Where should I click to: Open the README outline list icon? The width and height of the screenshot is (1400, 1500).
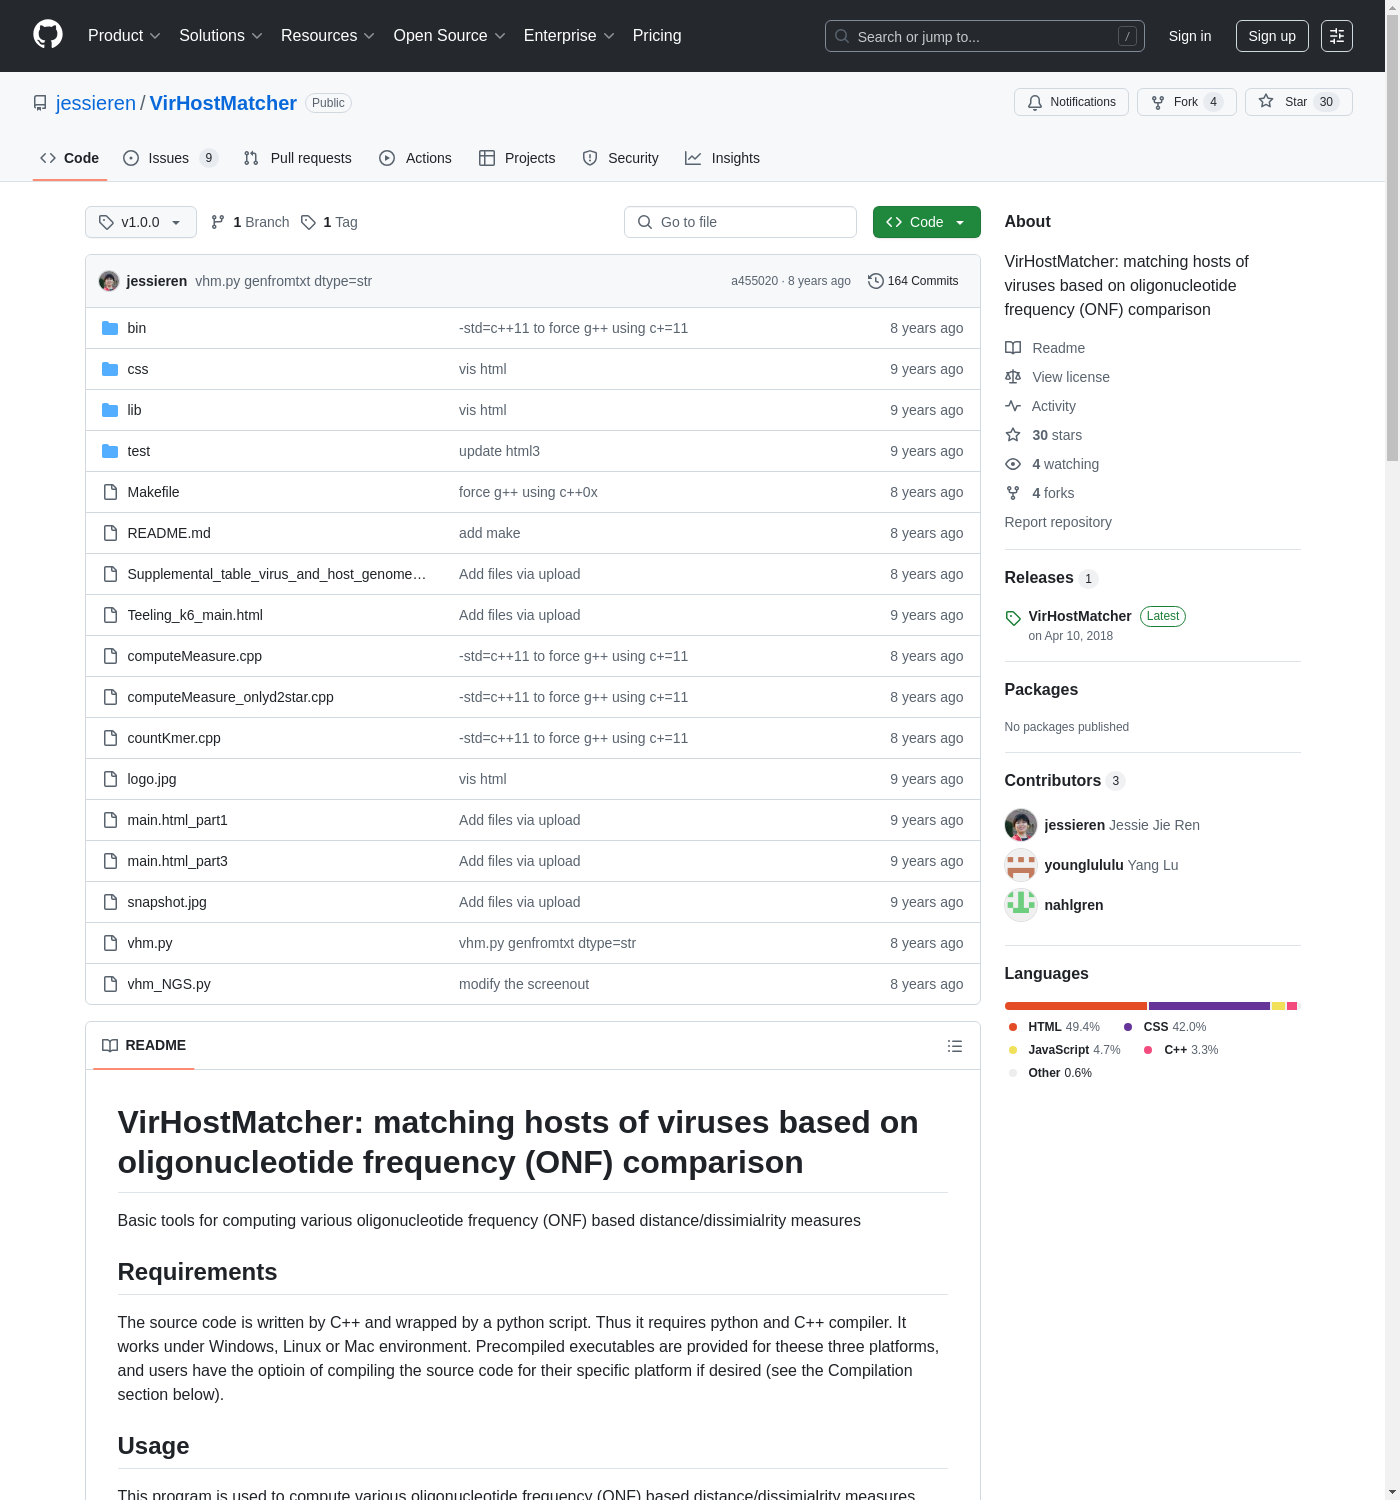[954, 1046]
